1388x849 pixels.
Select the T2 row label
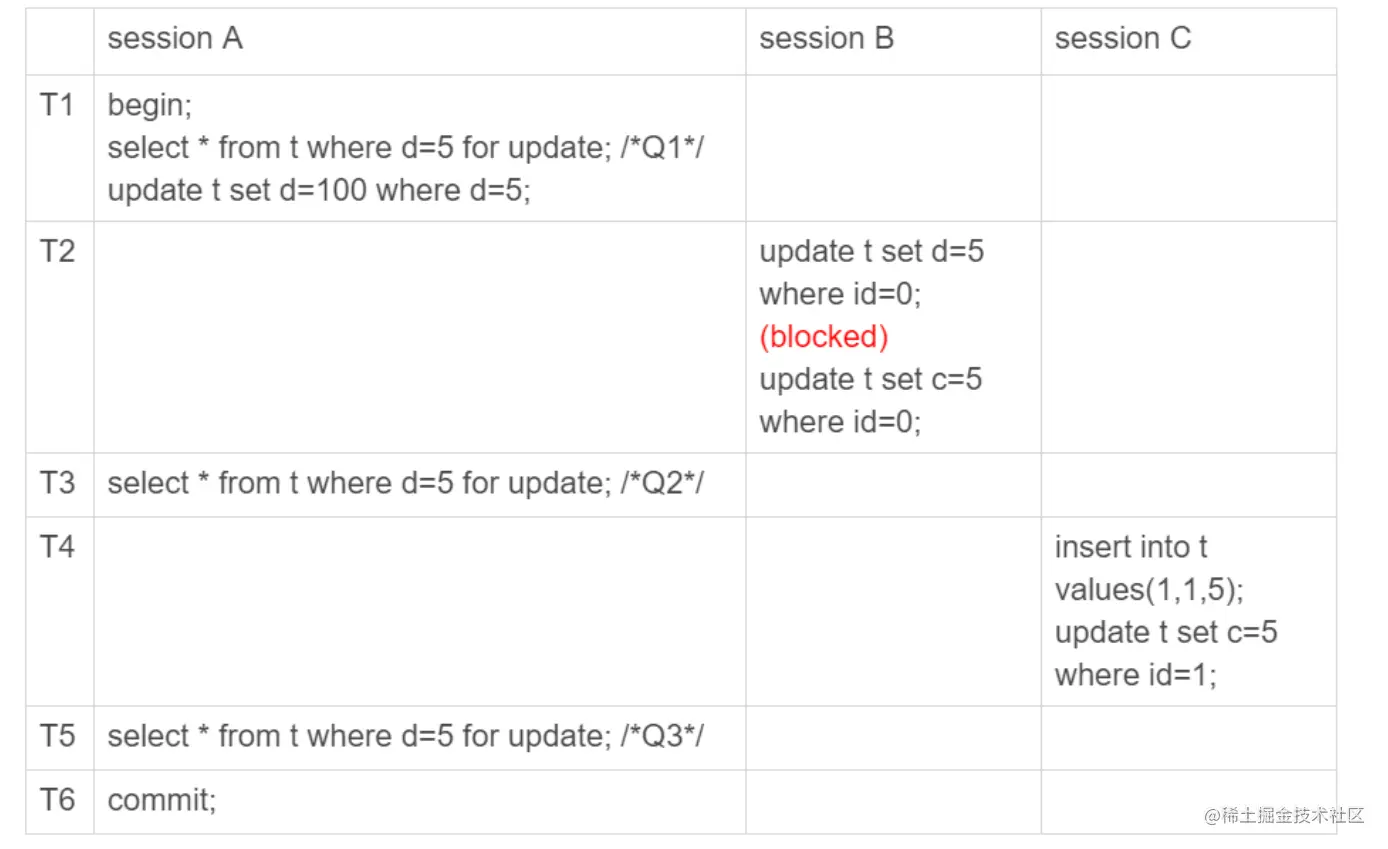58,251
